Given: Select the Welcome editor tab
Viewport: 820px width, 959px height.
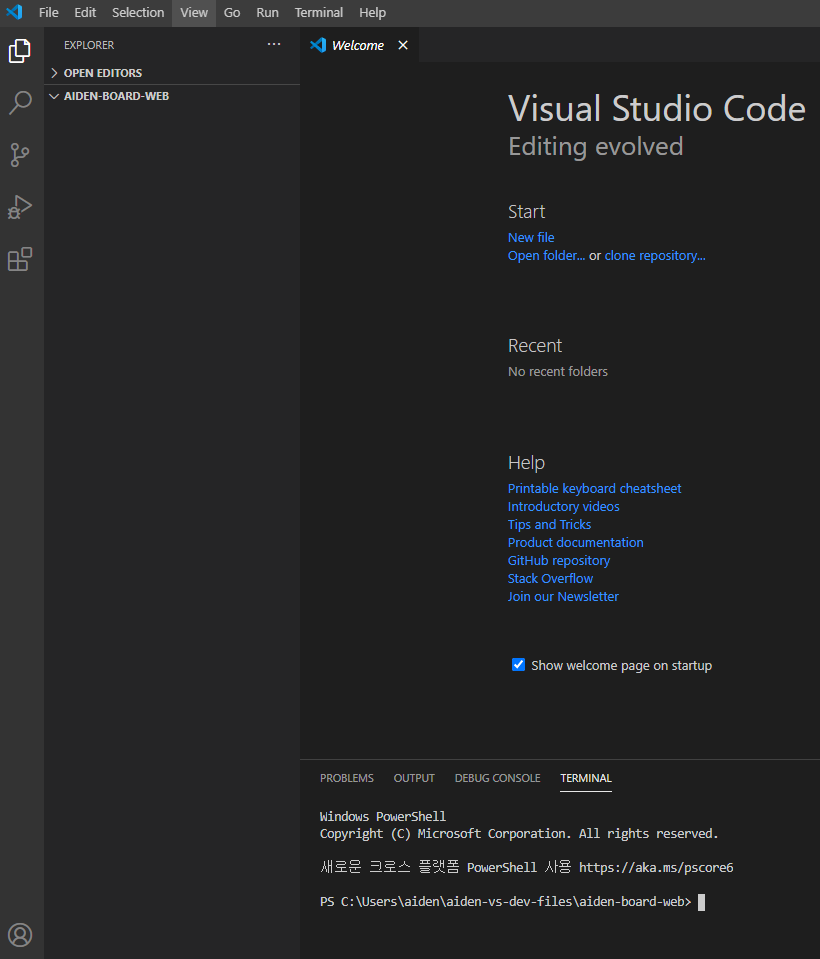Looking at the screenshot, I should click(358, 45).
